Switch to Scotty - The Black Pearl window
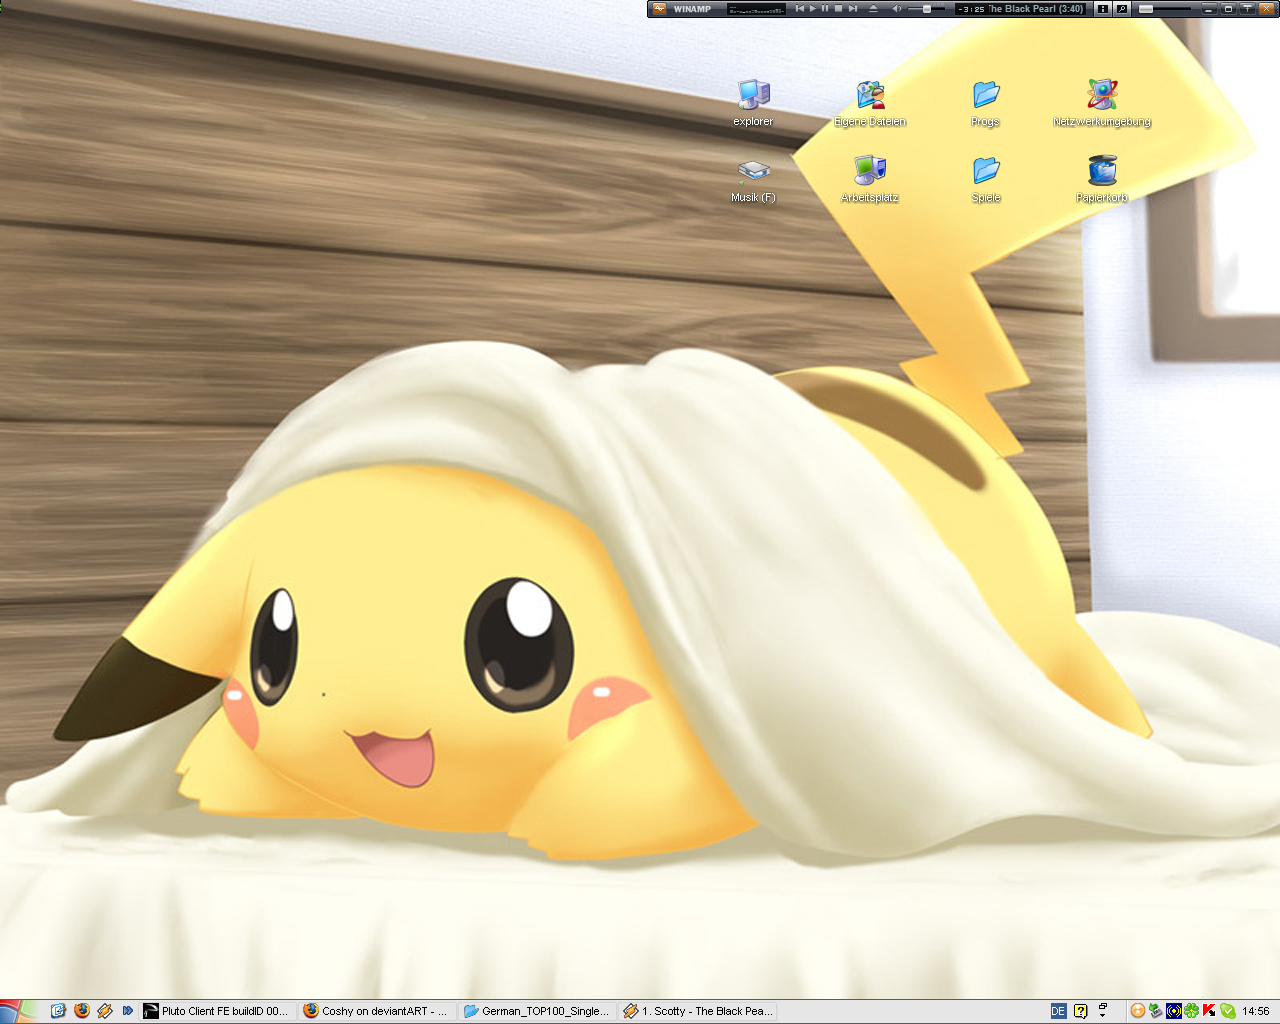Viewport: 1280px width, 1024px height. [x=698, y=1011]
